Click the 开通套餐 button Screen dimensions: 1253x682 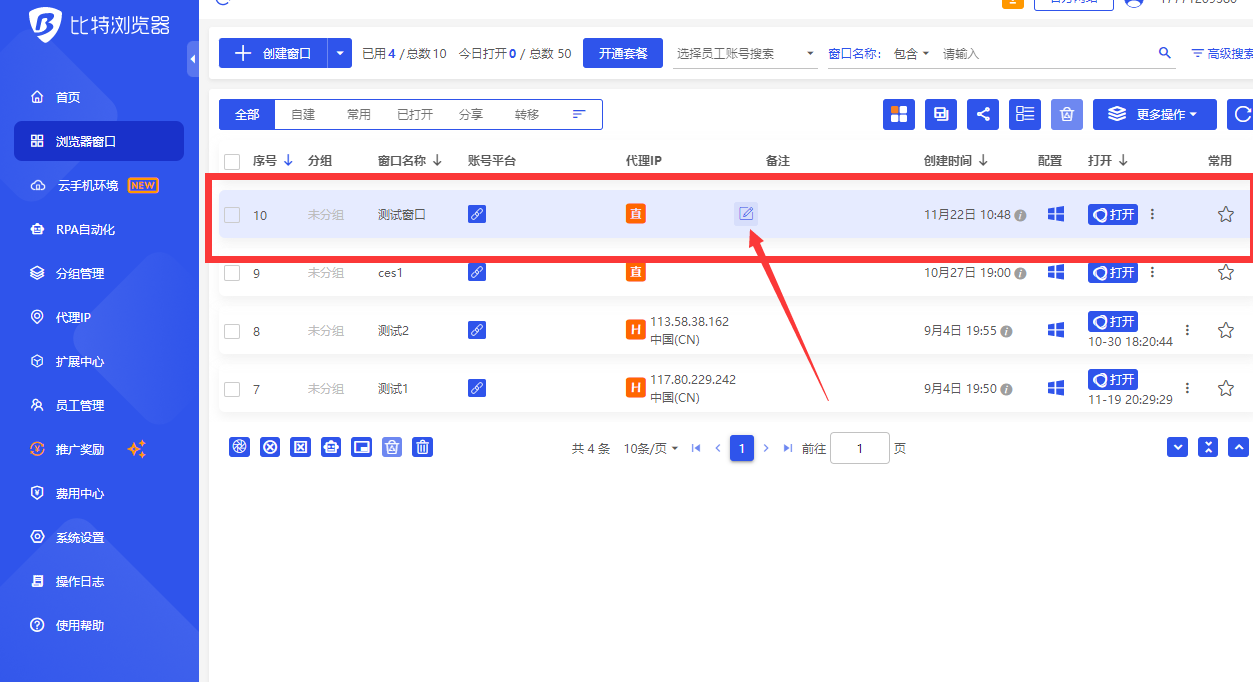pos(622,54)
